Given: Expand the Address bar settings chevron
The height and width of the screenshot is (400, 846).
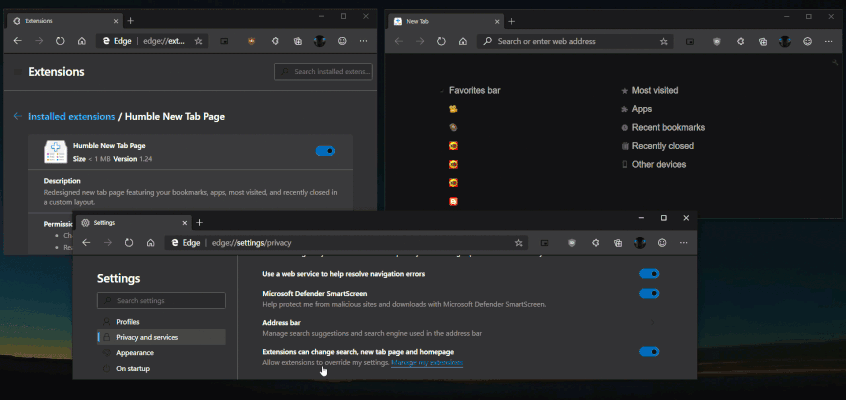Looking at the screenshot, I should (652, 323).
